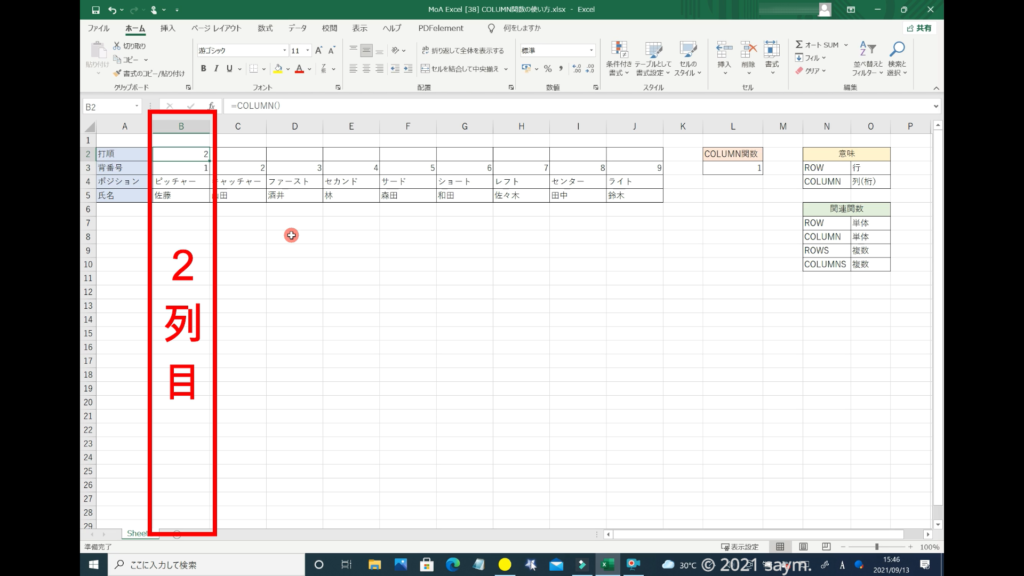Click the AutoSum sigma icon
The width and height of the screenshot is (1024, 576).
click(800, 45)
